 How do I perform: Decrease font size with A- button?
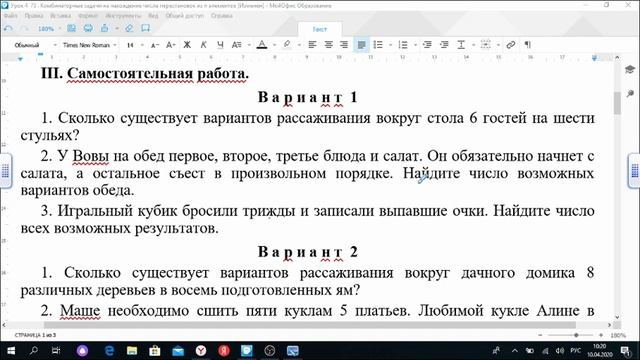click(x=155, y=45)
